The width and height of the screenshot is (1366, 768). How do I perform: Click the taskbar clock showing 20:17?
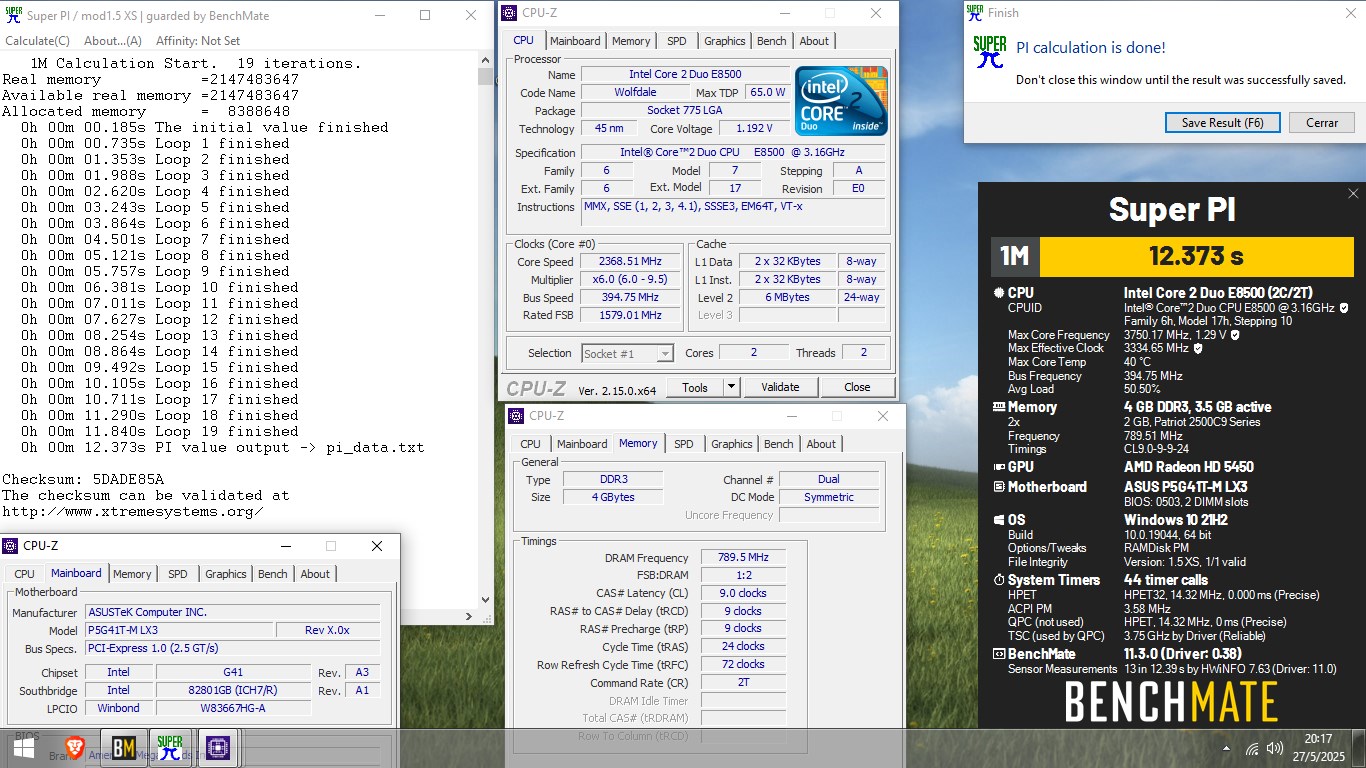click(1318, 748)
